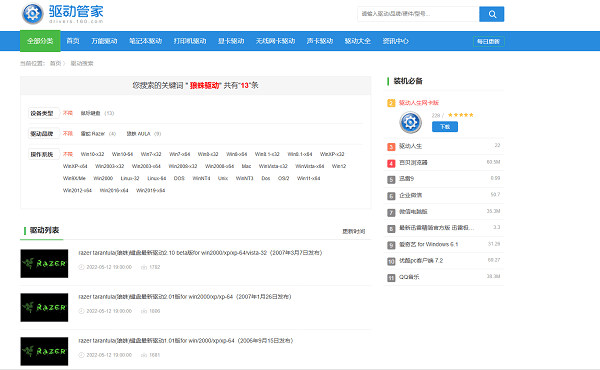600x370 pixels.
Task: Select 不限 in the 驱动品牌 filter row
Action: (x=68, y=134)
